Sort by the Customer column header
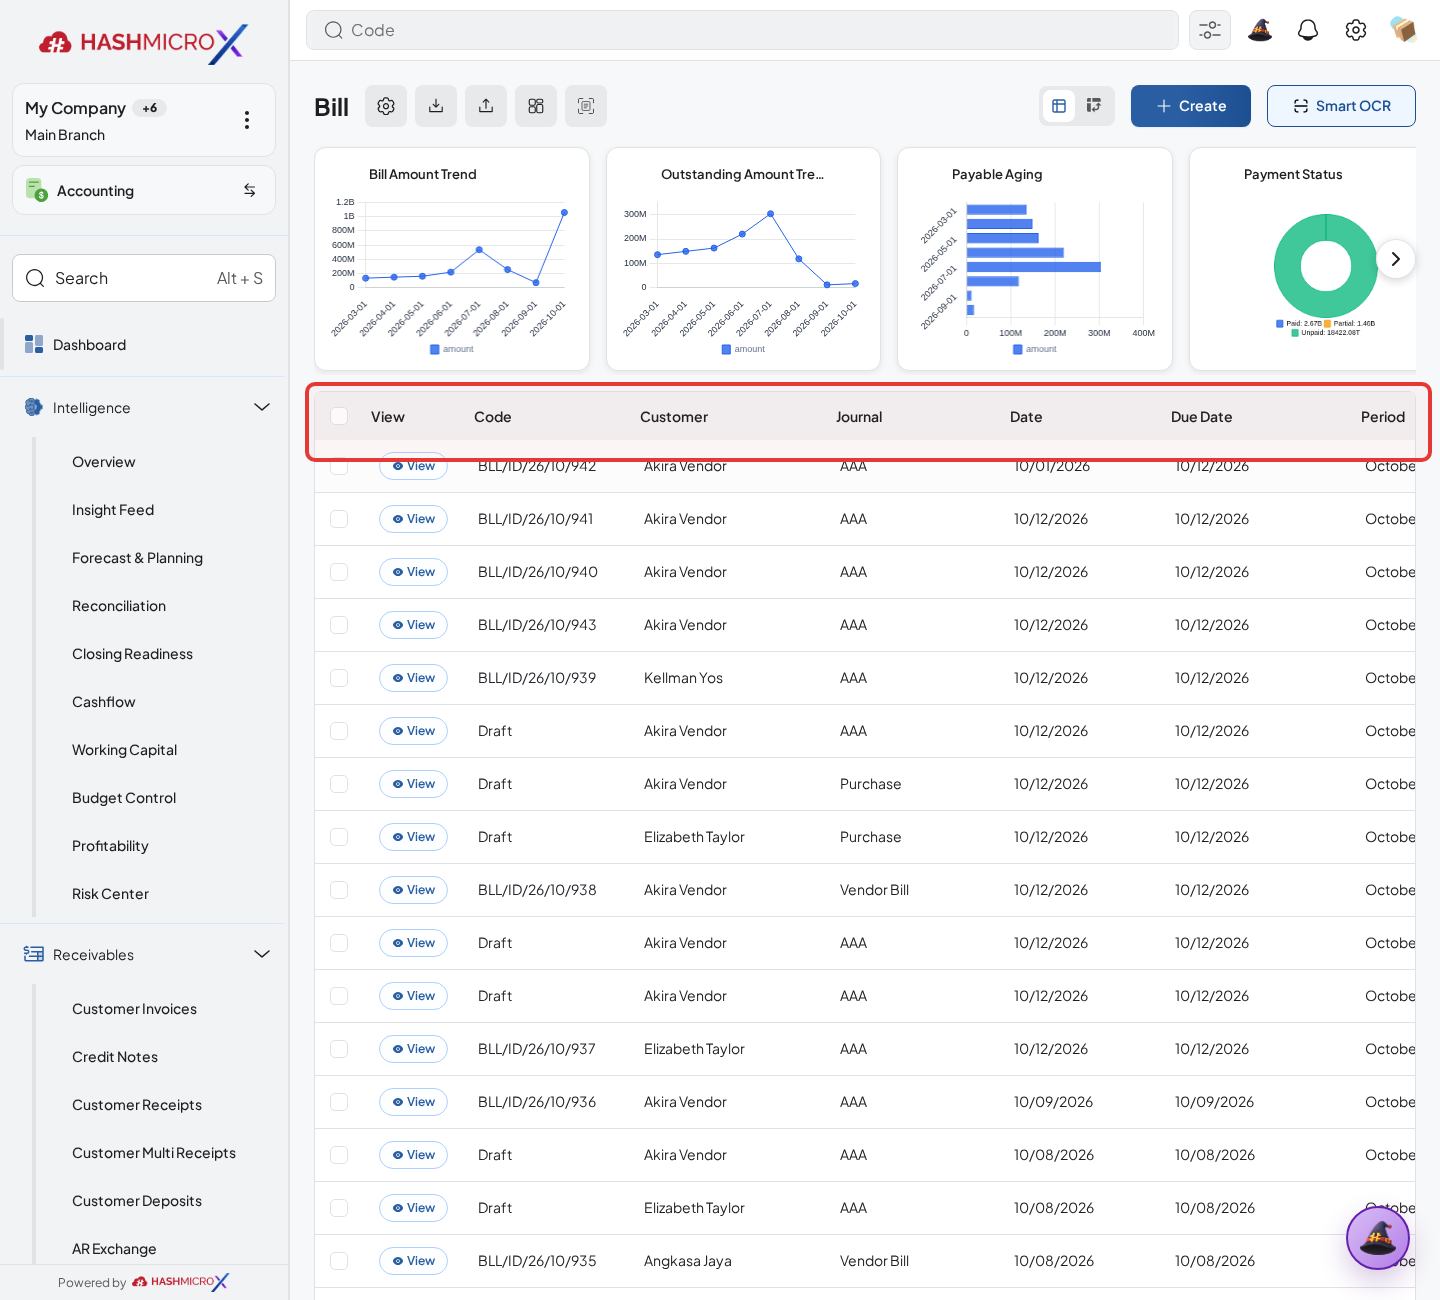This screenshot has height=1300, width=1440. point(674,417)
